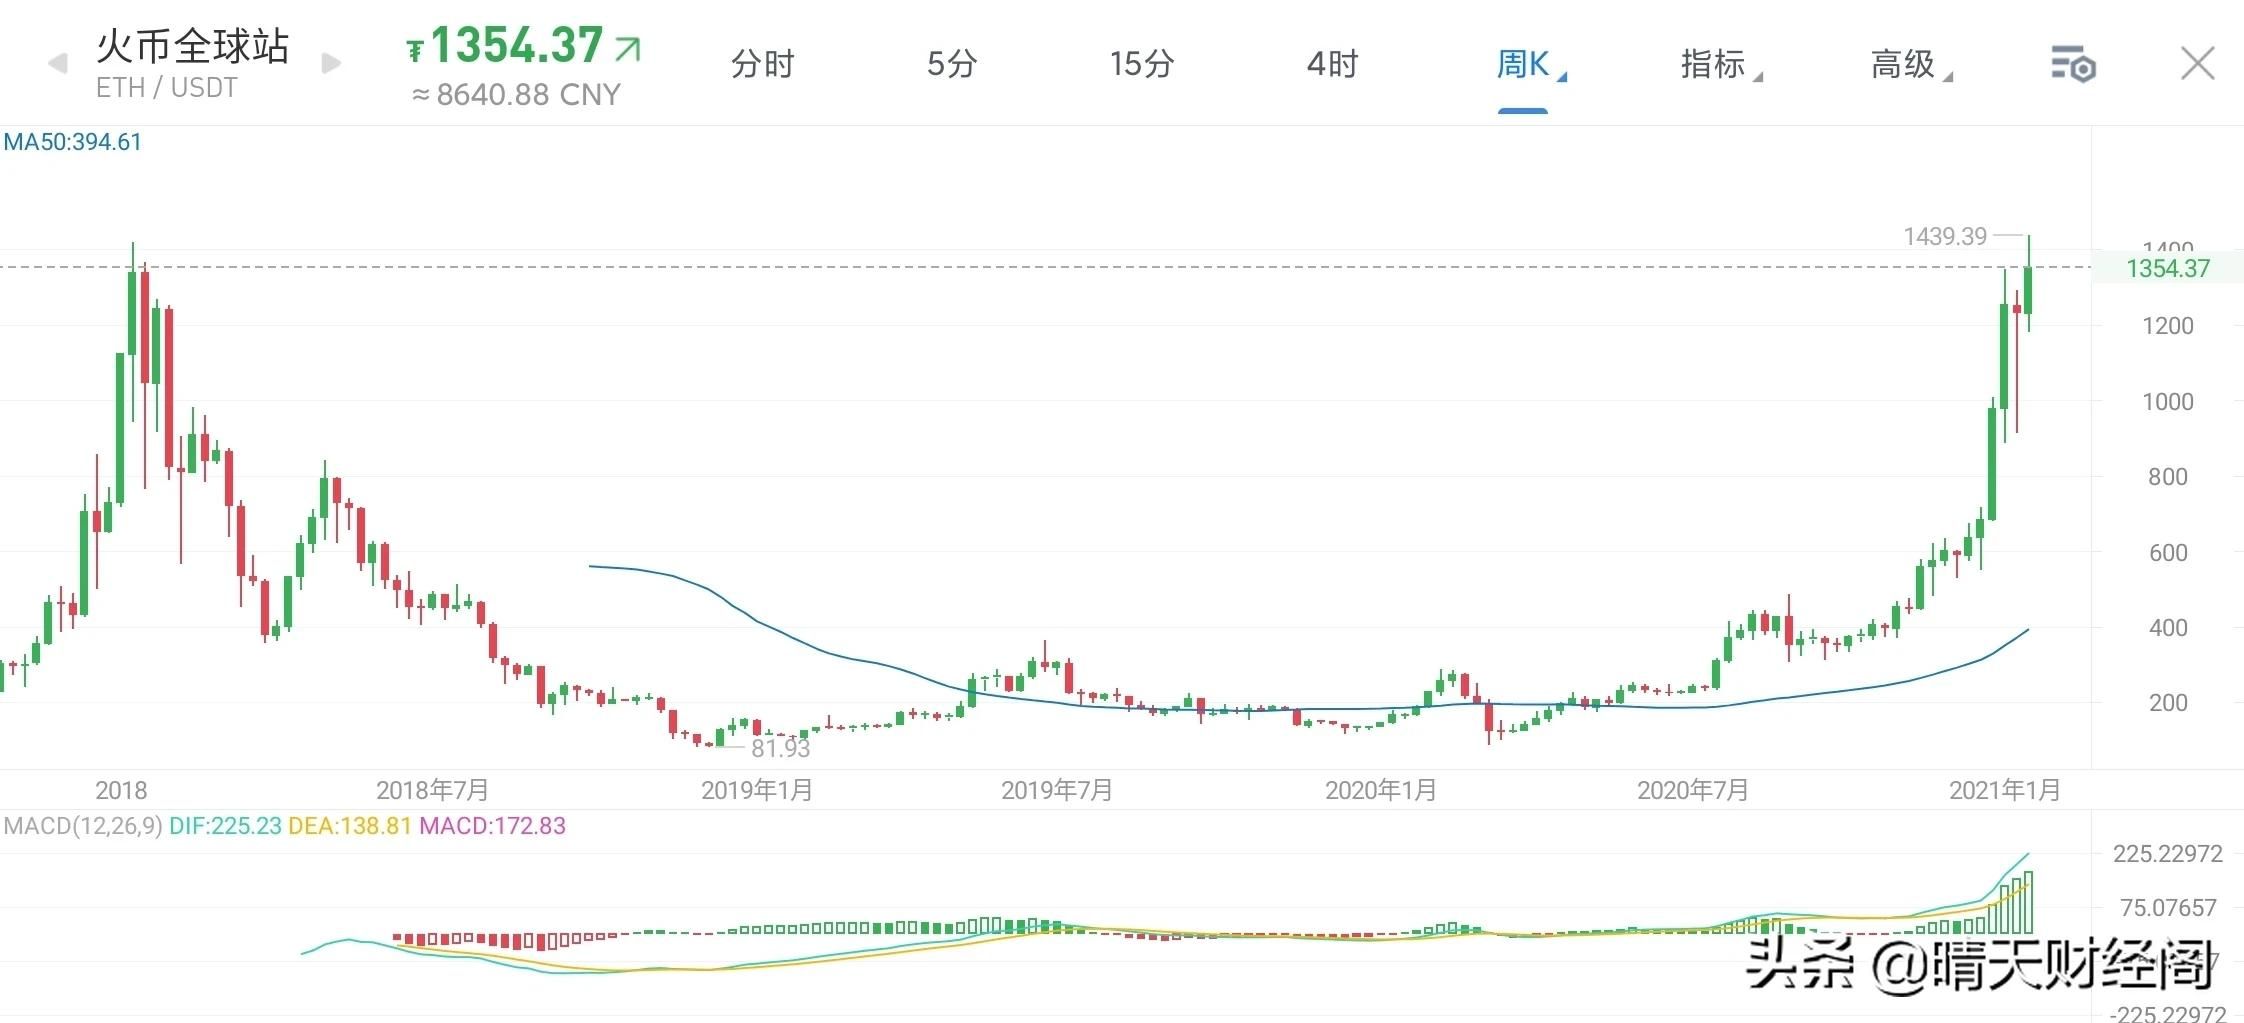Click the 1439.39 high price marker
This screenshot has height=1023, width=2244.
(x=1944, y=236)
